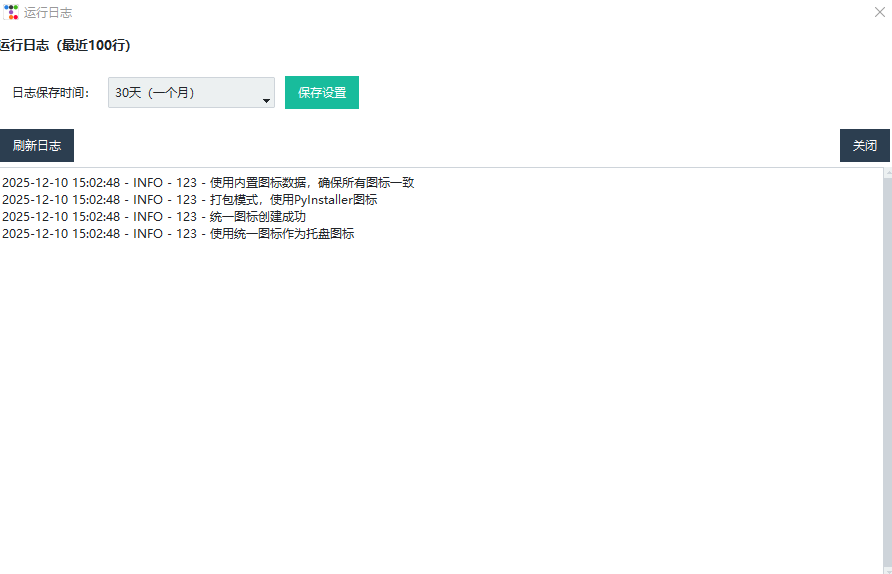Click the 日志保存时间 label
The height and width of the screenshot is (574, 892).
[51, 93]
